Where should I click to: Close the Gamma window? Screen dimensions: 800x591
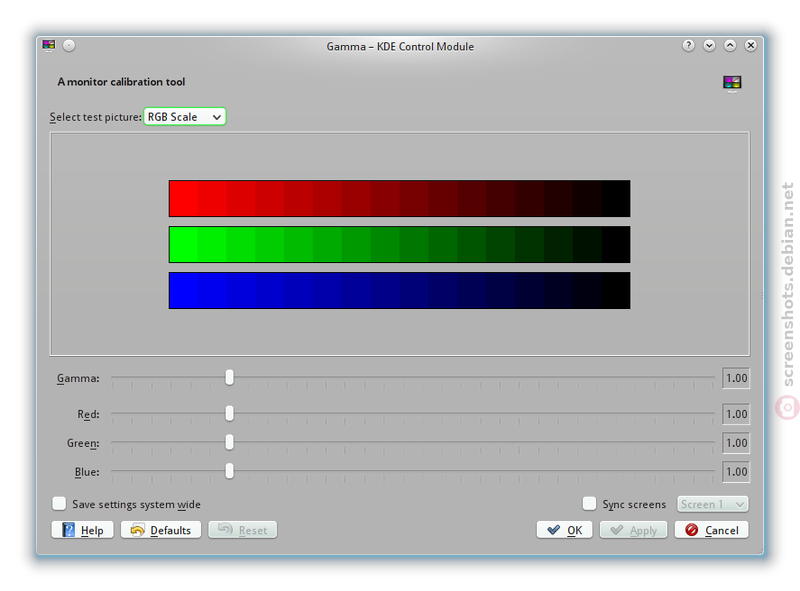click(x=751, y=46)
